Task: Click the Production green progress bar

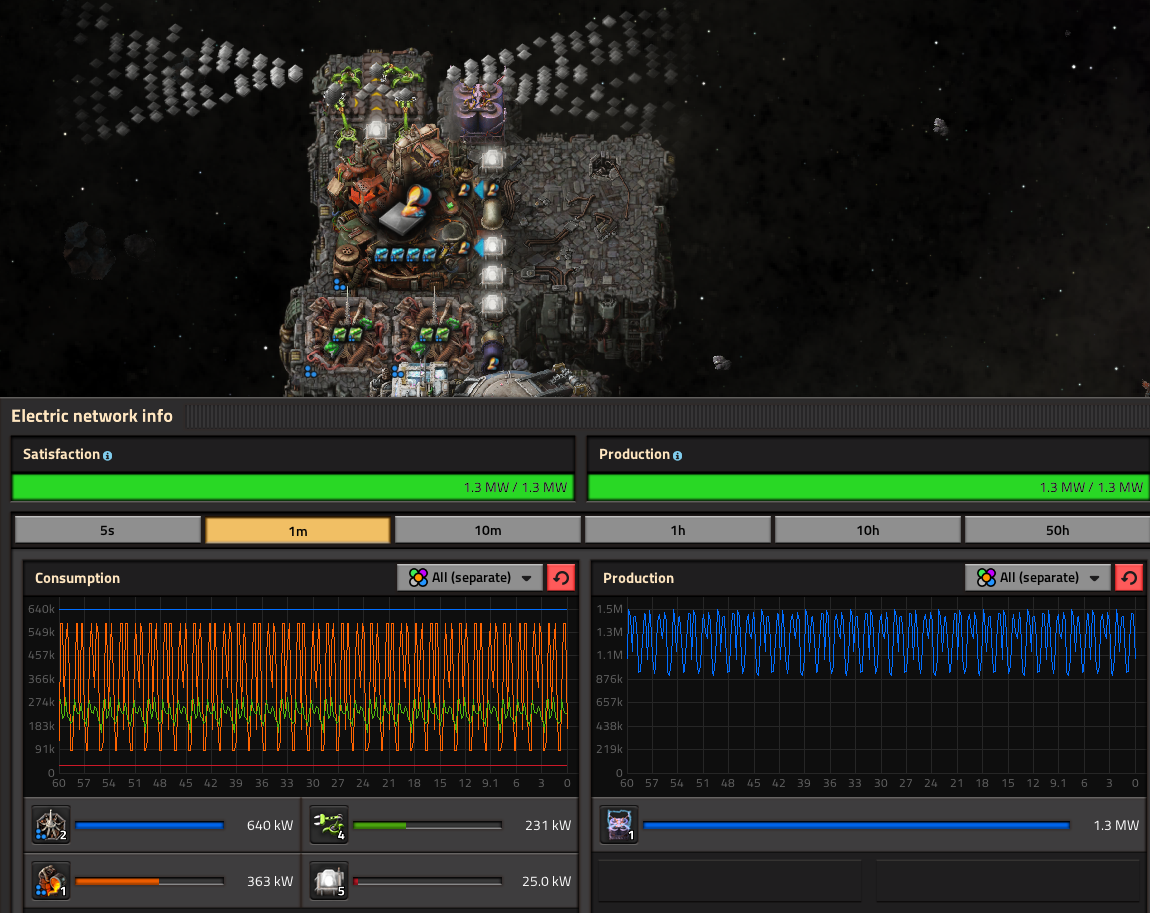Action: (868, 487)
